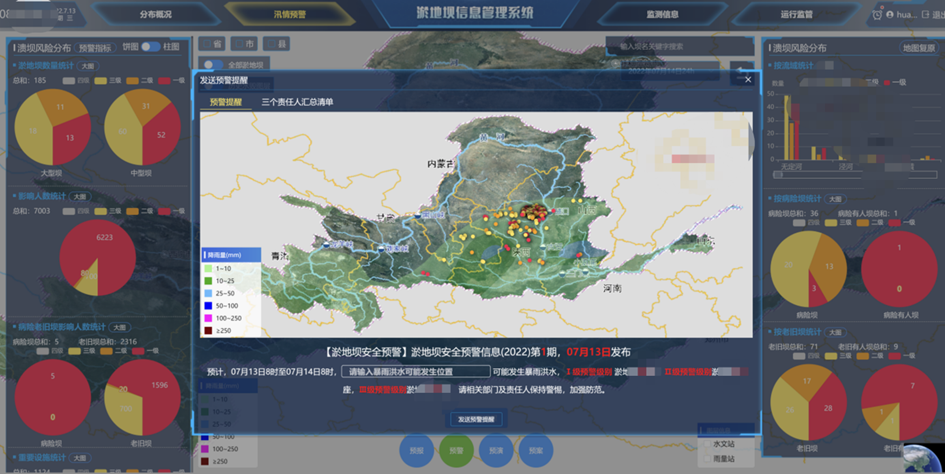Viewport: 945px width, 474px height.
Task: Click the 输入坝名关键字搜索 search field
Action: pyautogui.click(x=680, y=46)
